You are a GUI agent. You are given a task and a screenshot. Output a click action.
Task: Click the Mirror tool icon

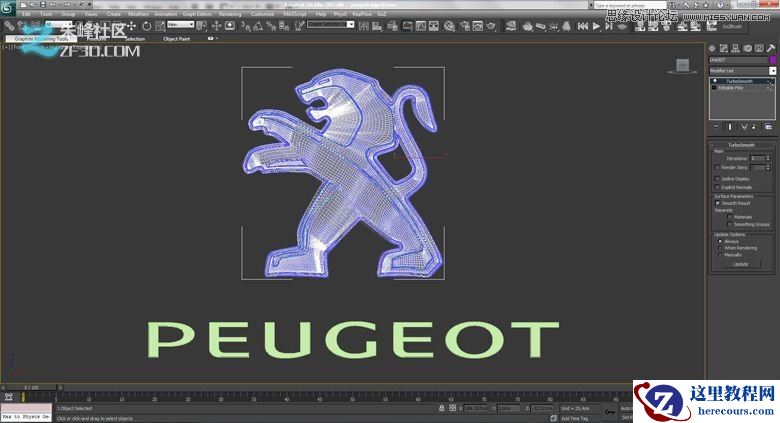pyautogui.click(x=364, y=26)
